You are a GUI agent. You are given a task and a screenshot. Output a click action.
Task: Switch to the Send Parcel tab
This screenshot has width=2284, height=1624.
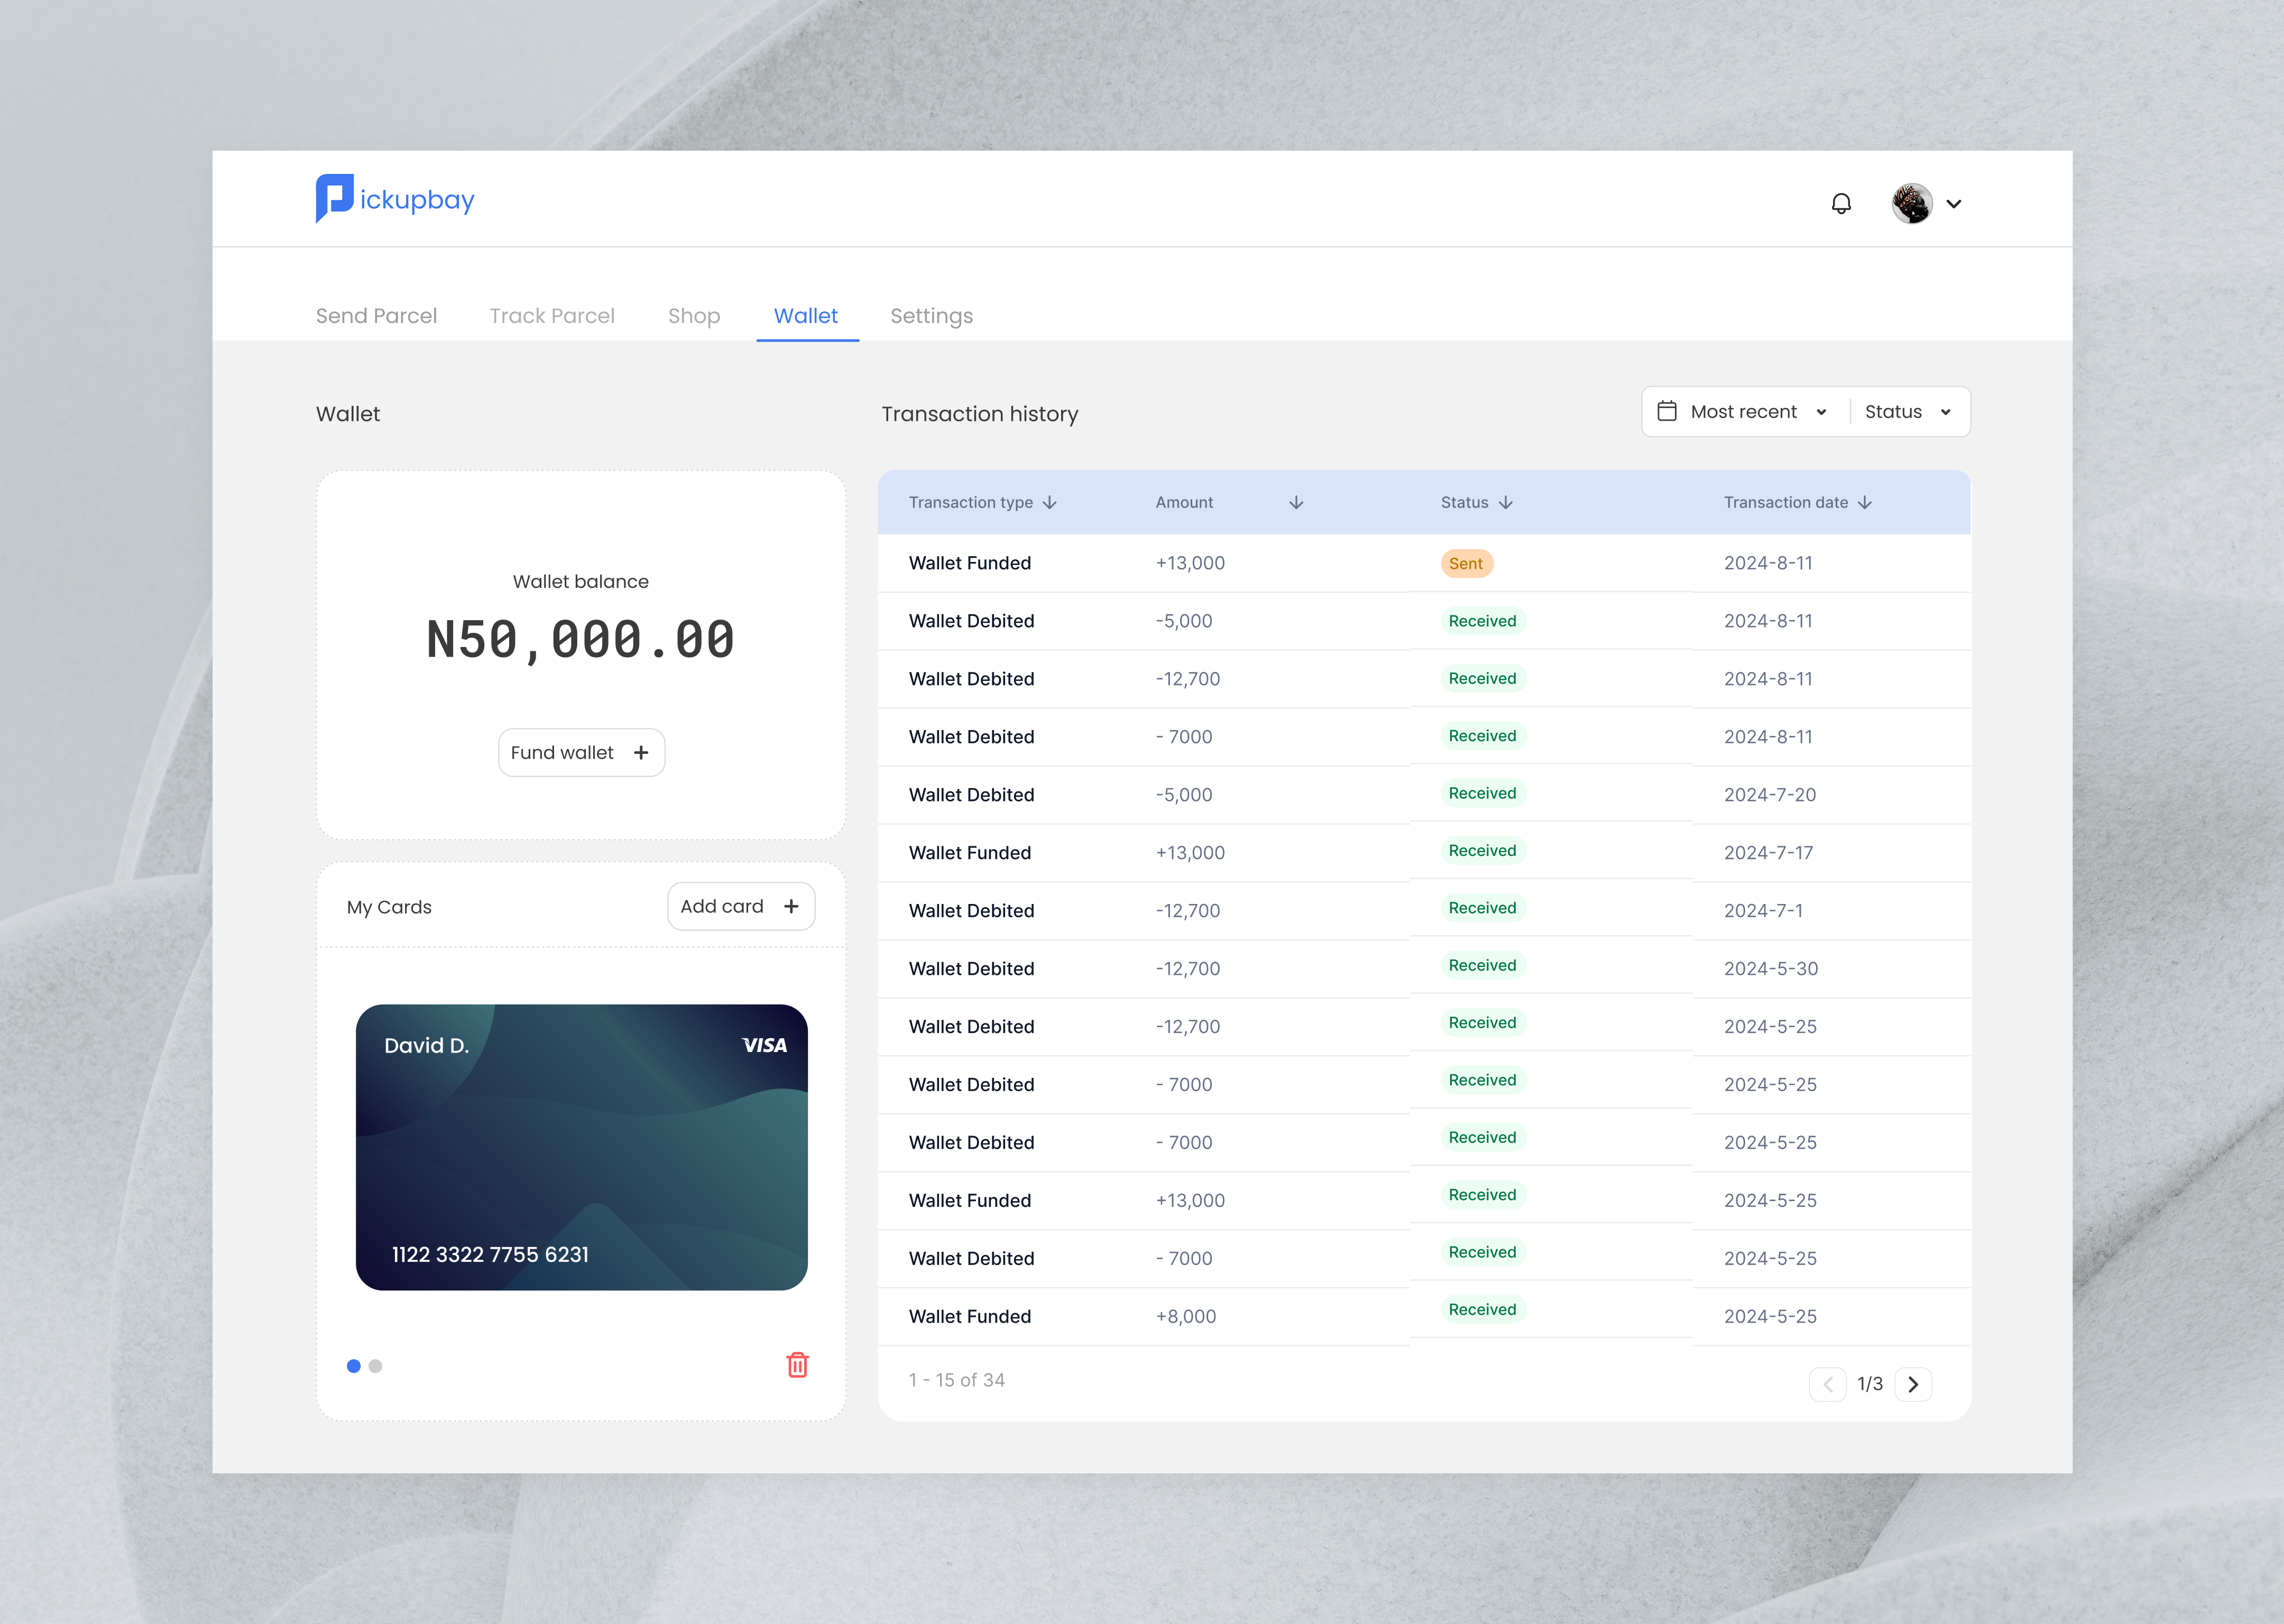click(x=376, y=316)
